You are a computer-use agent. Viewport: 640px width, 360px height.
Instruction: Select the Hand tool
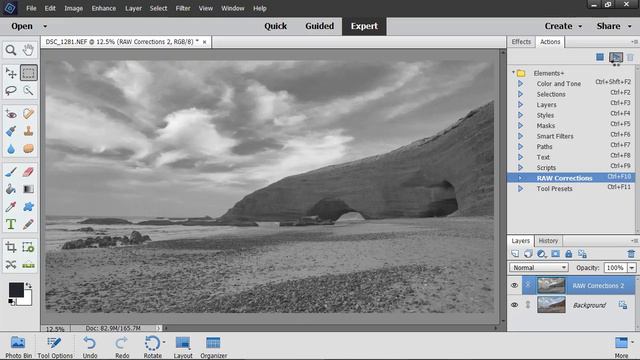(28, 50)
